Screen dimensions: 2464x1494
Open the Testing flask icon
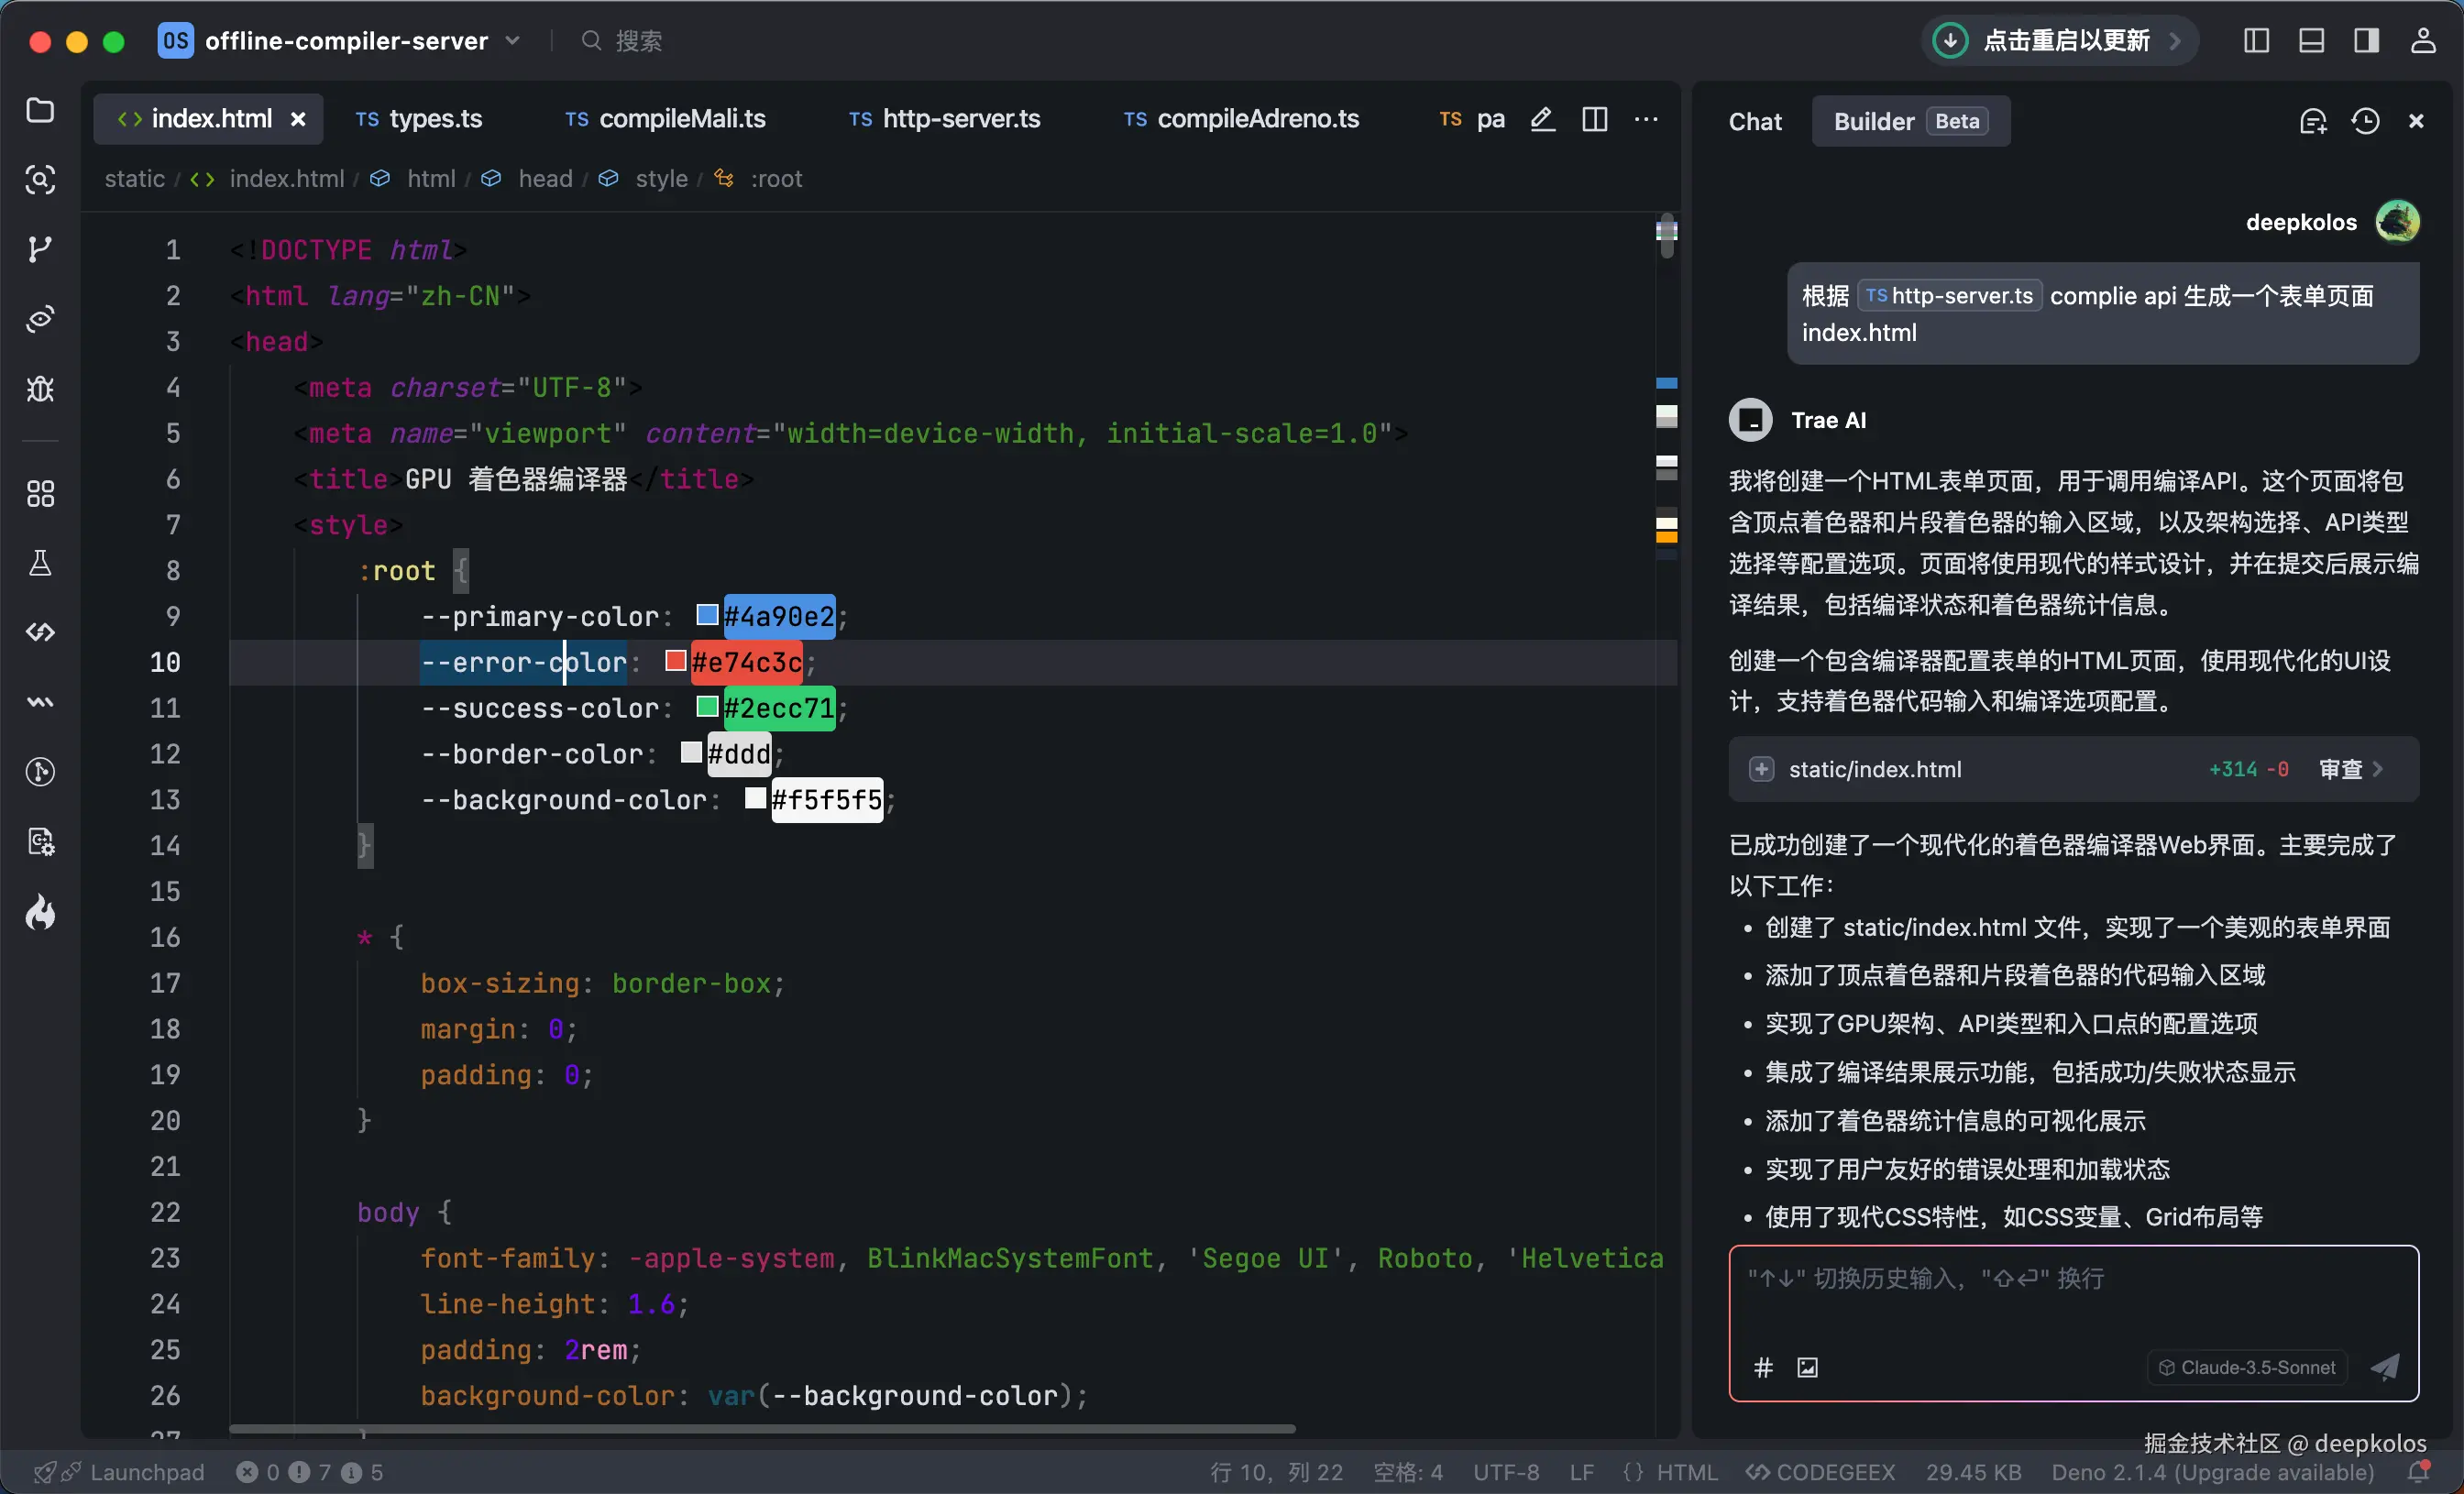pyautogui.click(x=40, y=563)
